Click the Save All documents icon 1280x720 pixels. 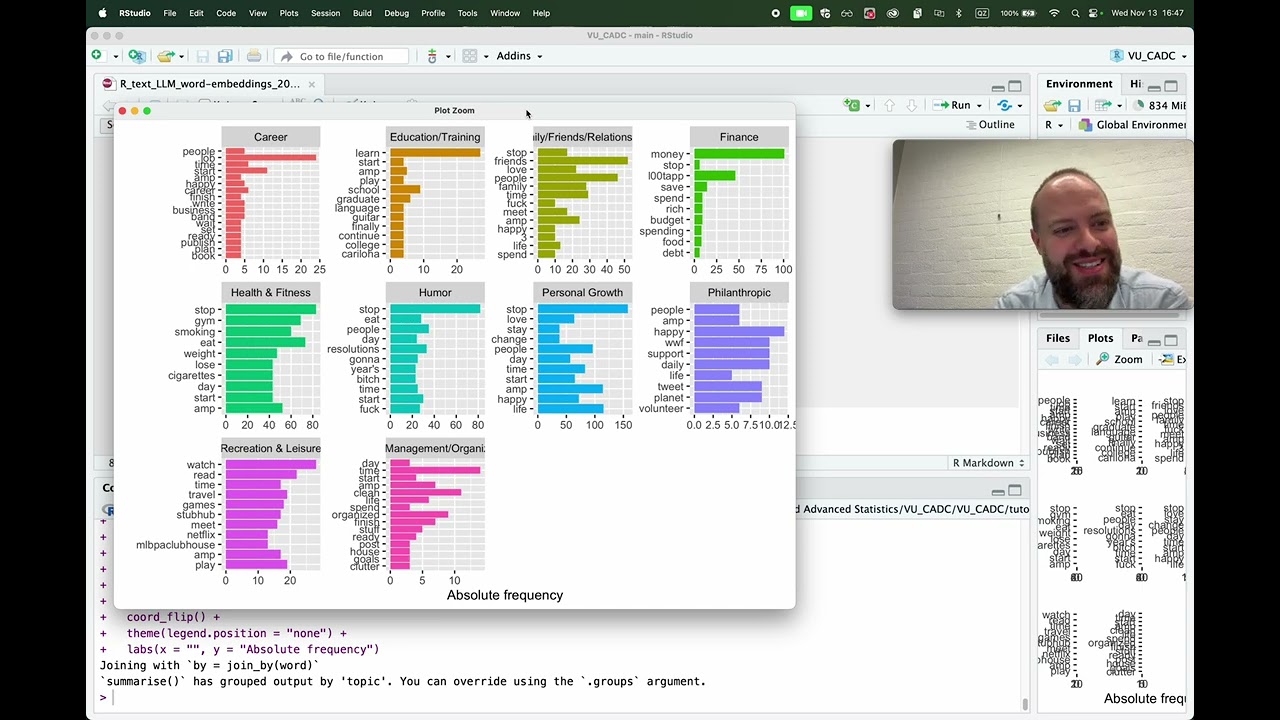(x=225, y=56)
